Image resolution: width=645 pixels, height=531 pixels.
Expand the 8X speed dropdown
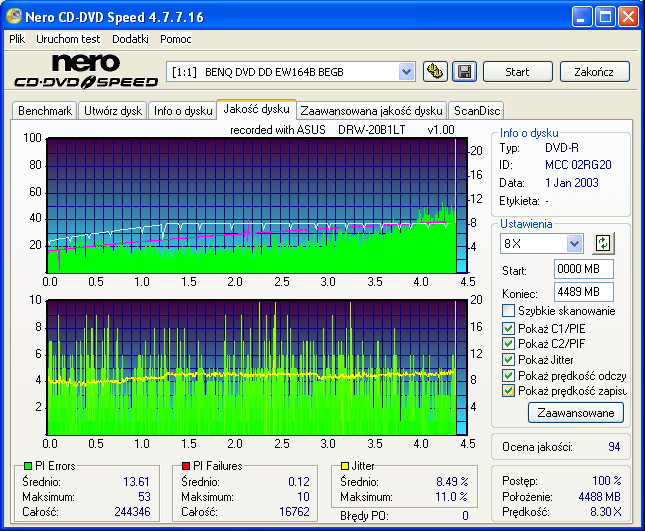coord(574,244)
